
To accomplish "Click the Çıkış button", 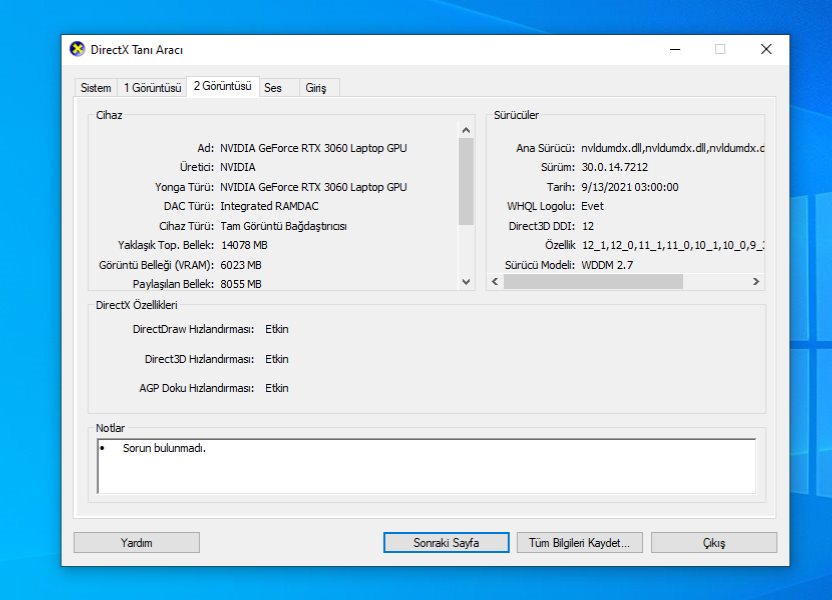I will 714,543.
